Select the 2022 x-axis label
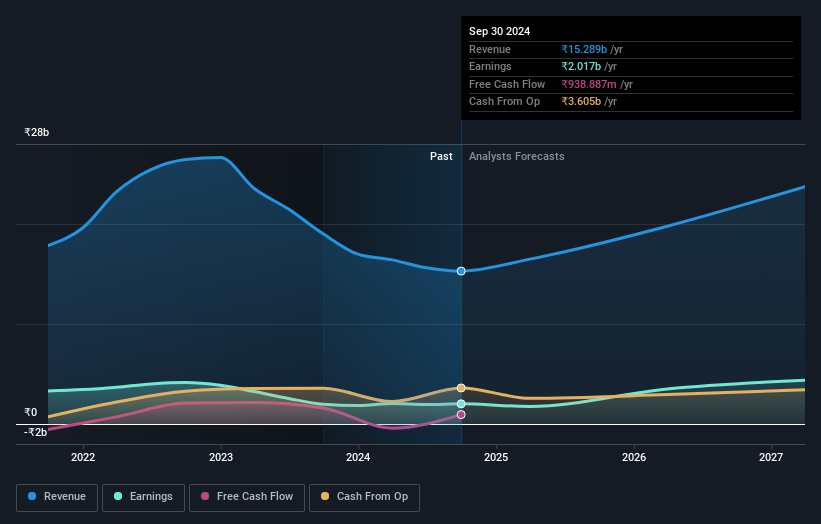821x524 pixels. (83, 457)
